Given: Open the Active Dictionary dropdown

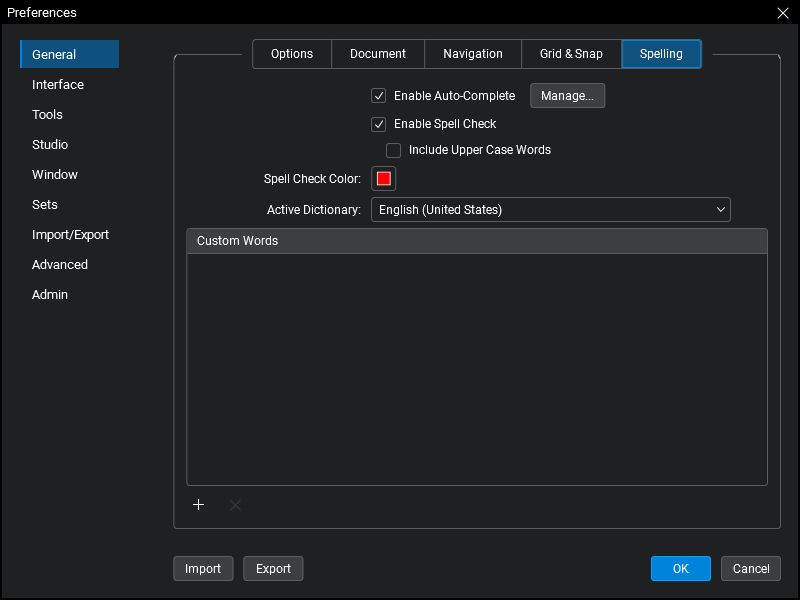Looking at the screenshot, I should [550, 210].
